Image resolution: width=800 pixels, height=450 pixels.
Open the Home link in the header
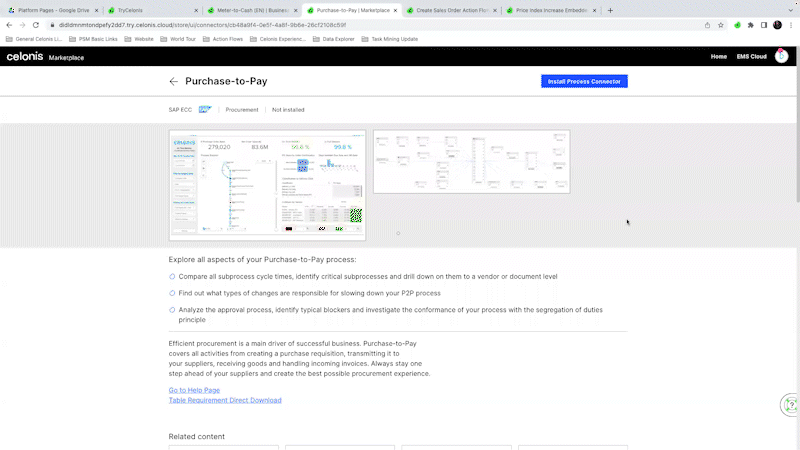point(718,57)
